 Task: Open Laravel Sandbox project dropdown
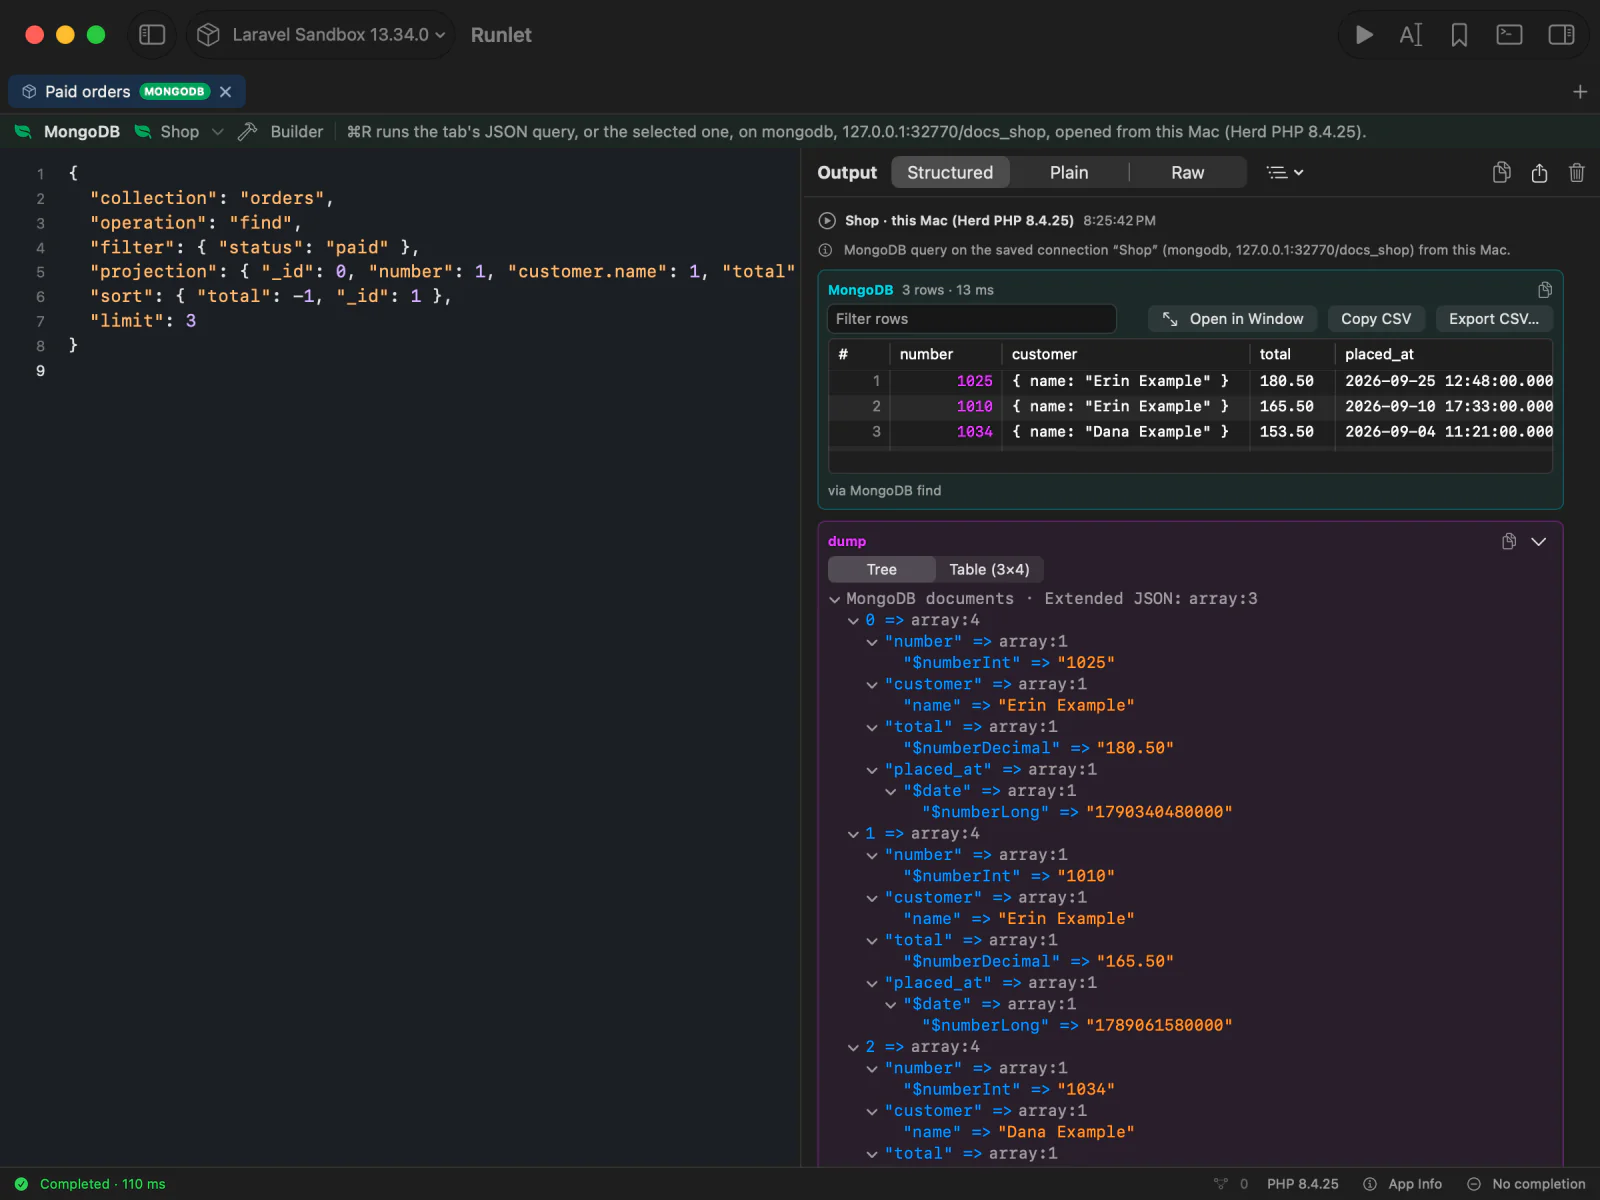pos(321,35)
